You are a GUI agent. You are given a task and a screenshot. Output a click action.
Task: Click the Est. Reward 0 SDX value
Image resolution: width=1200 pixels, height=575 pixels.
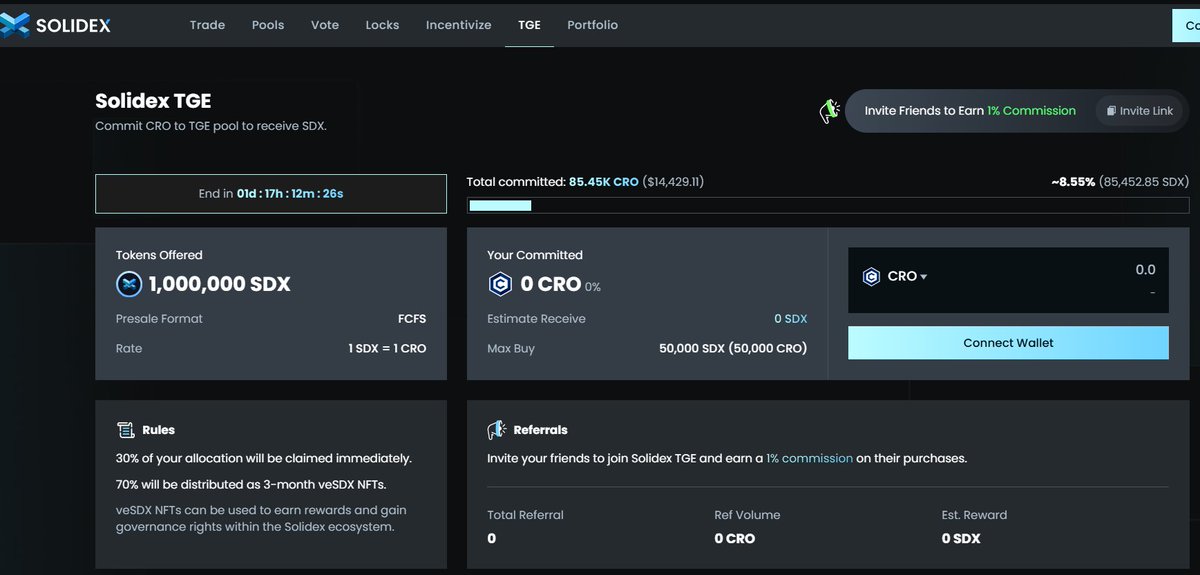[x=961, y=538]
